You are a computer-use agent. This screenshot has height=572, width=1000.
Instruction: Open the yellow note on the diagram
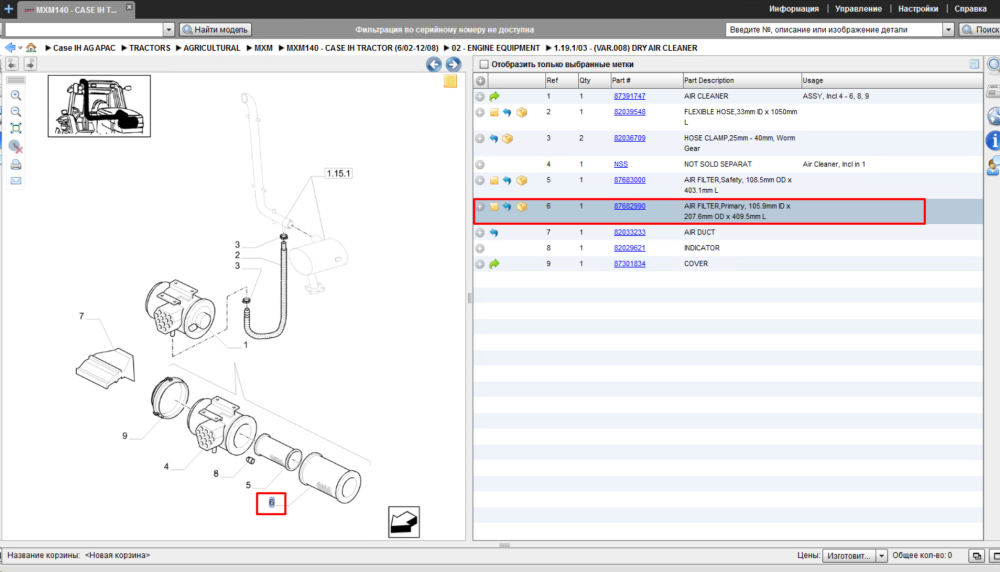pos(450,81)
